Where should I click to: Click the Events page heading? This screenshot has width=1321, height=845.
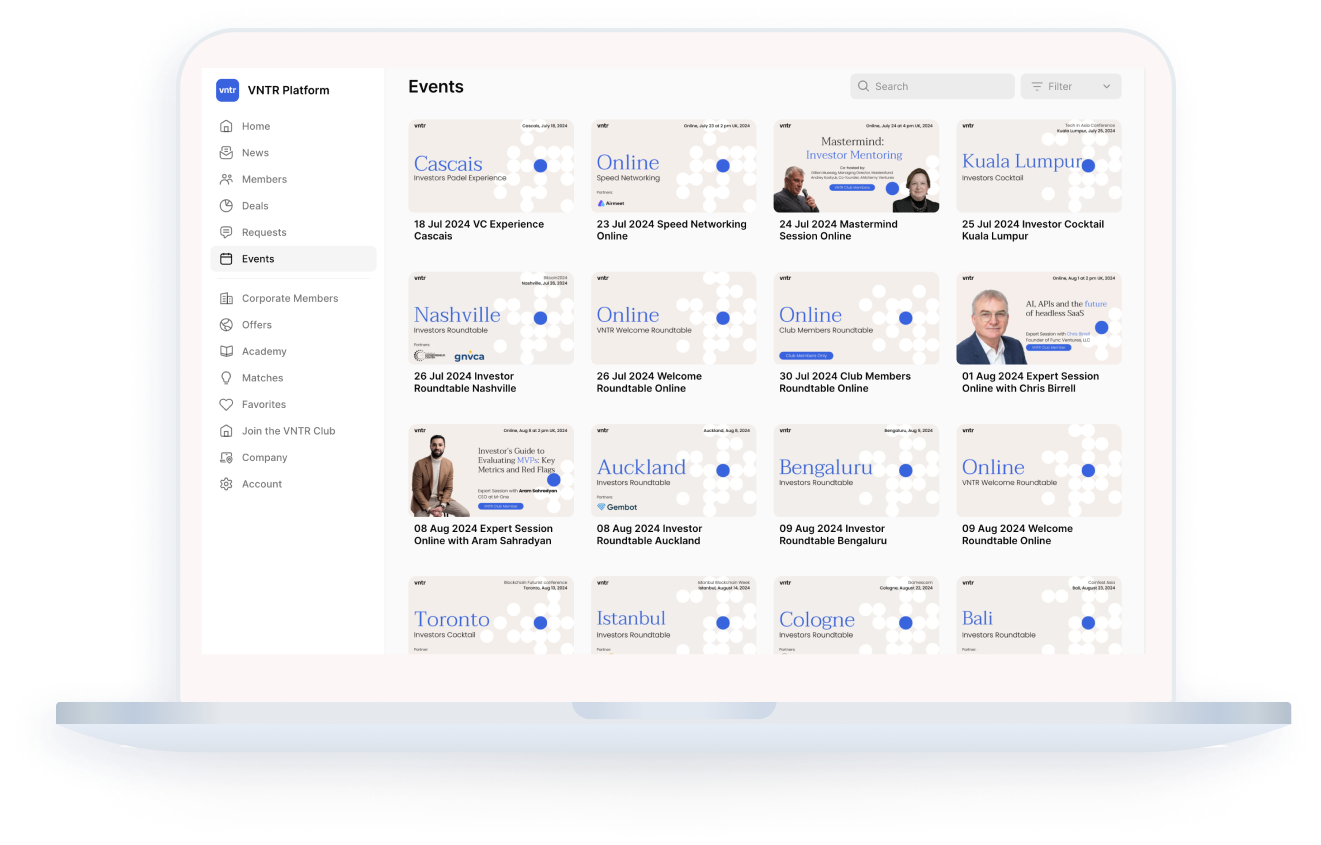point(436,87)
